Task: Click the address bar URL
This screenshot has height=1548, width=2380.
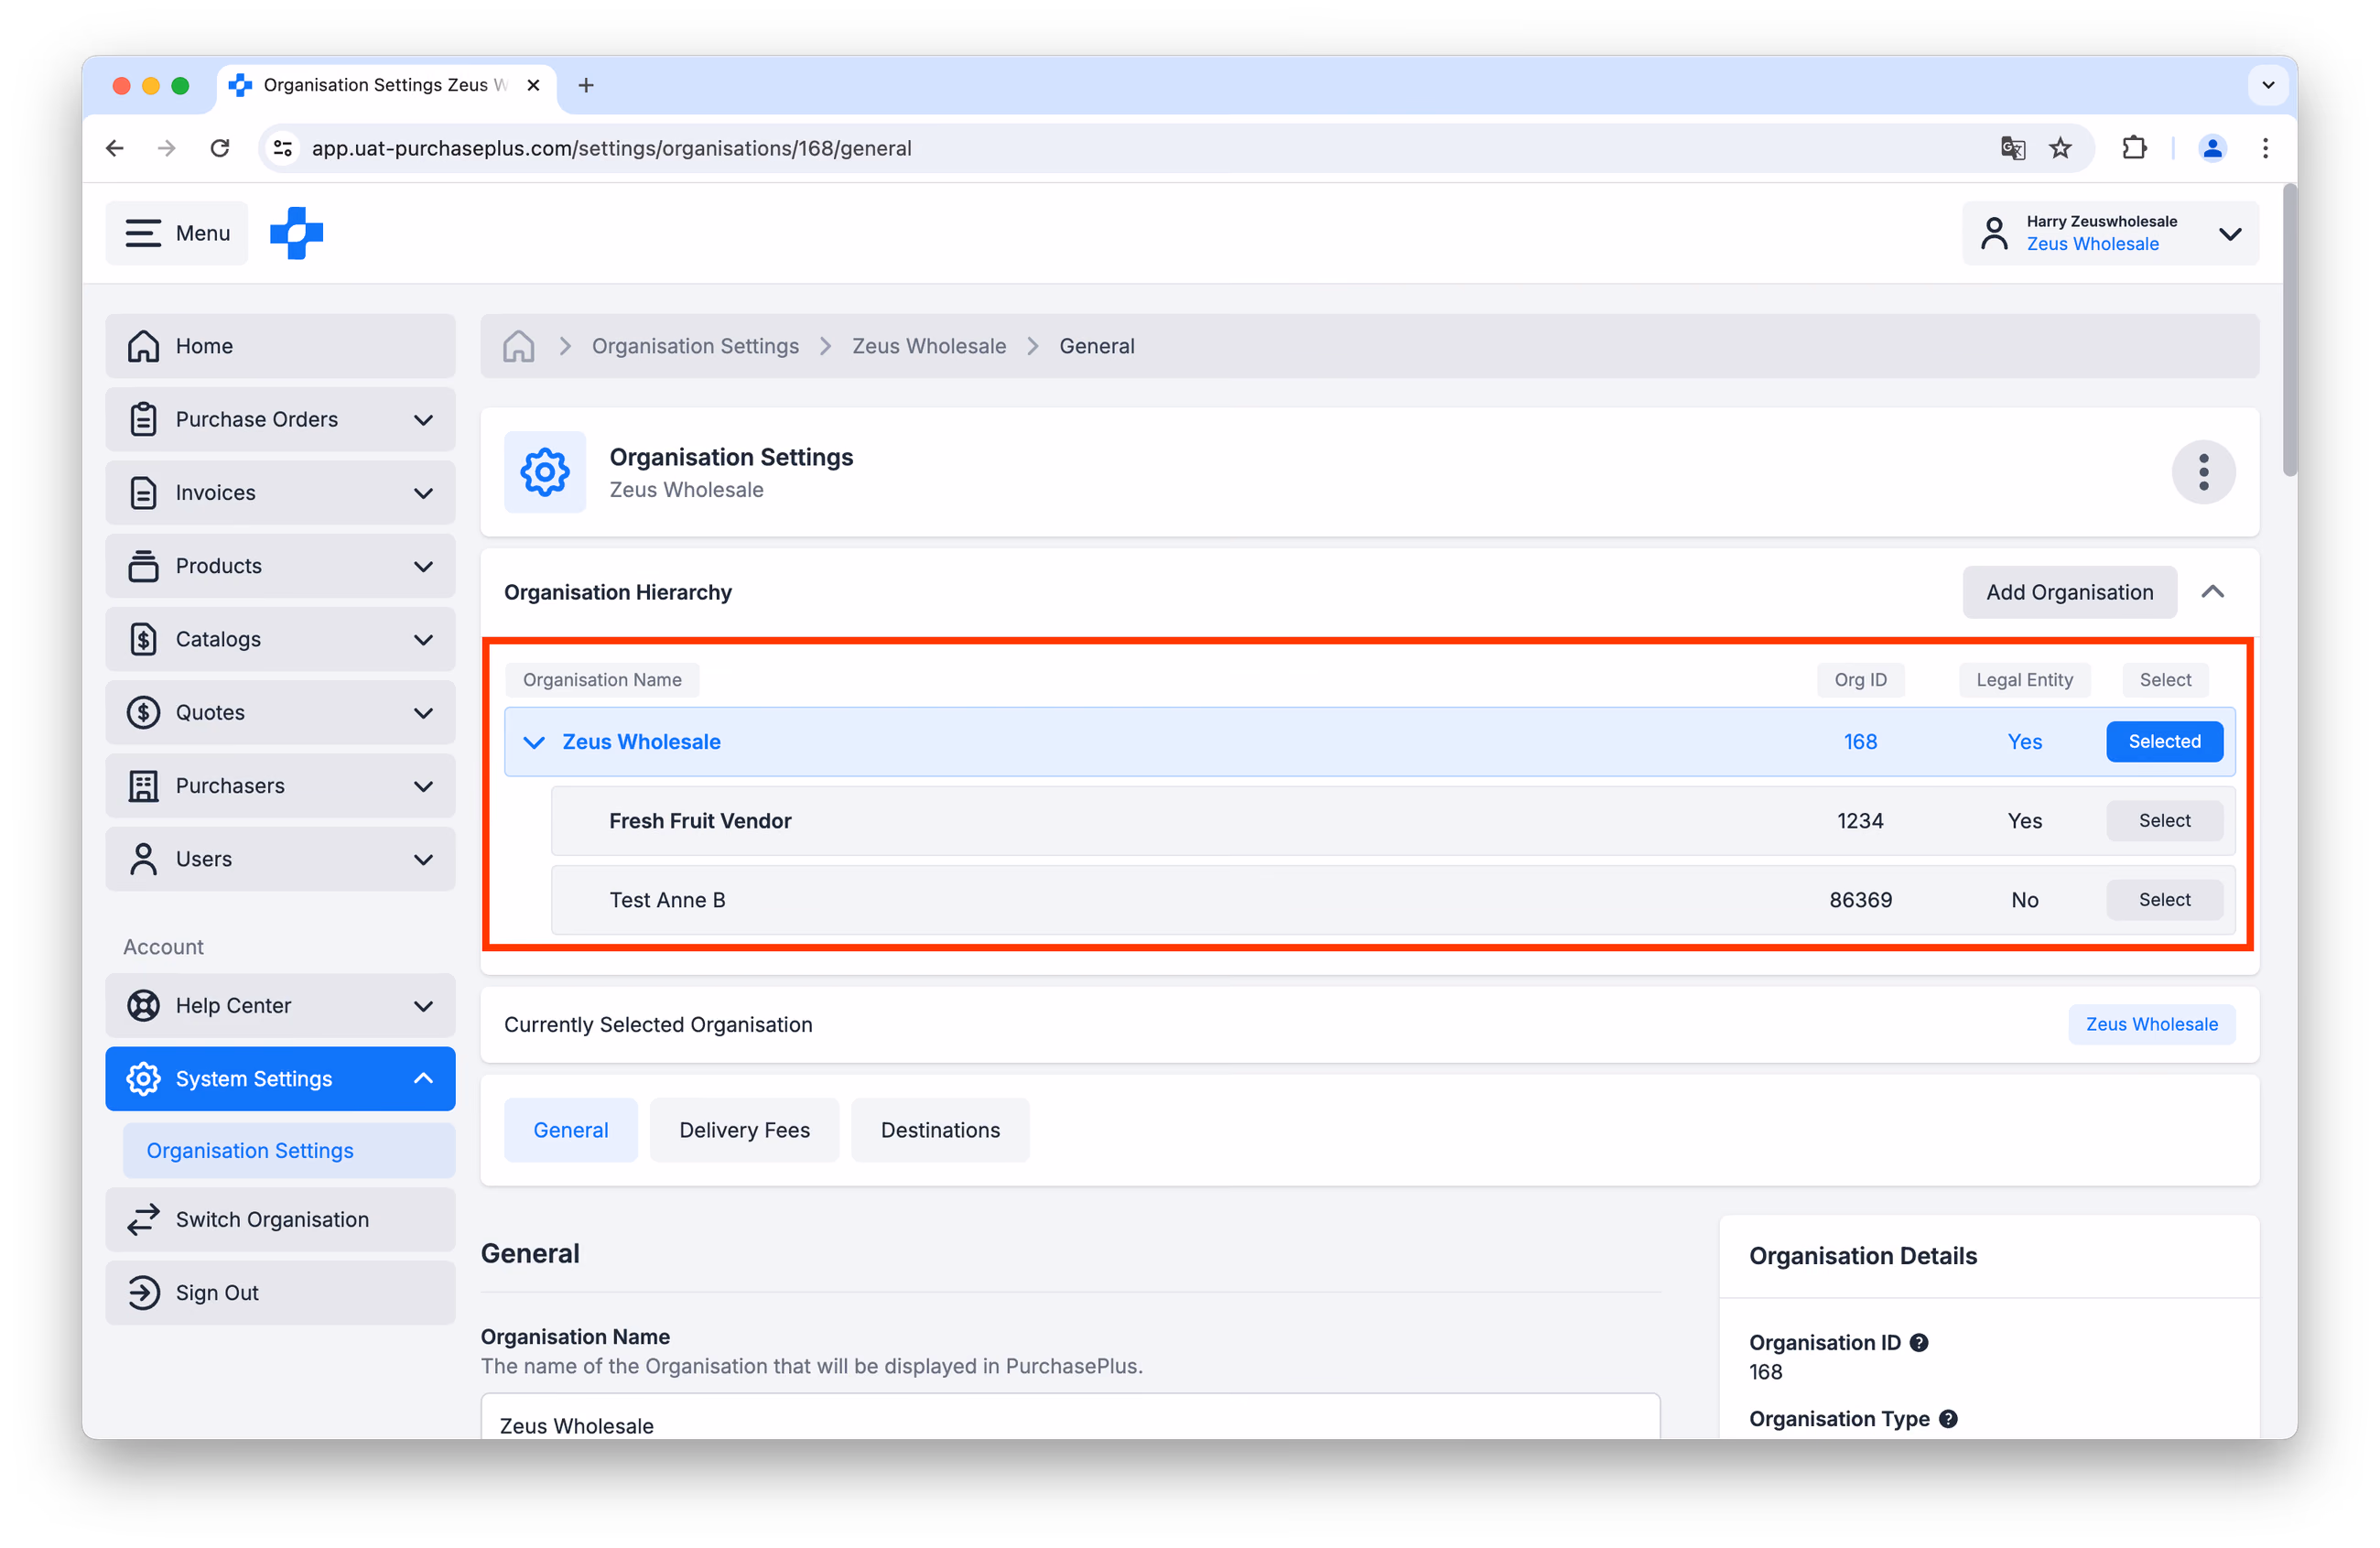Action: click(x=611, y=148)
